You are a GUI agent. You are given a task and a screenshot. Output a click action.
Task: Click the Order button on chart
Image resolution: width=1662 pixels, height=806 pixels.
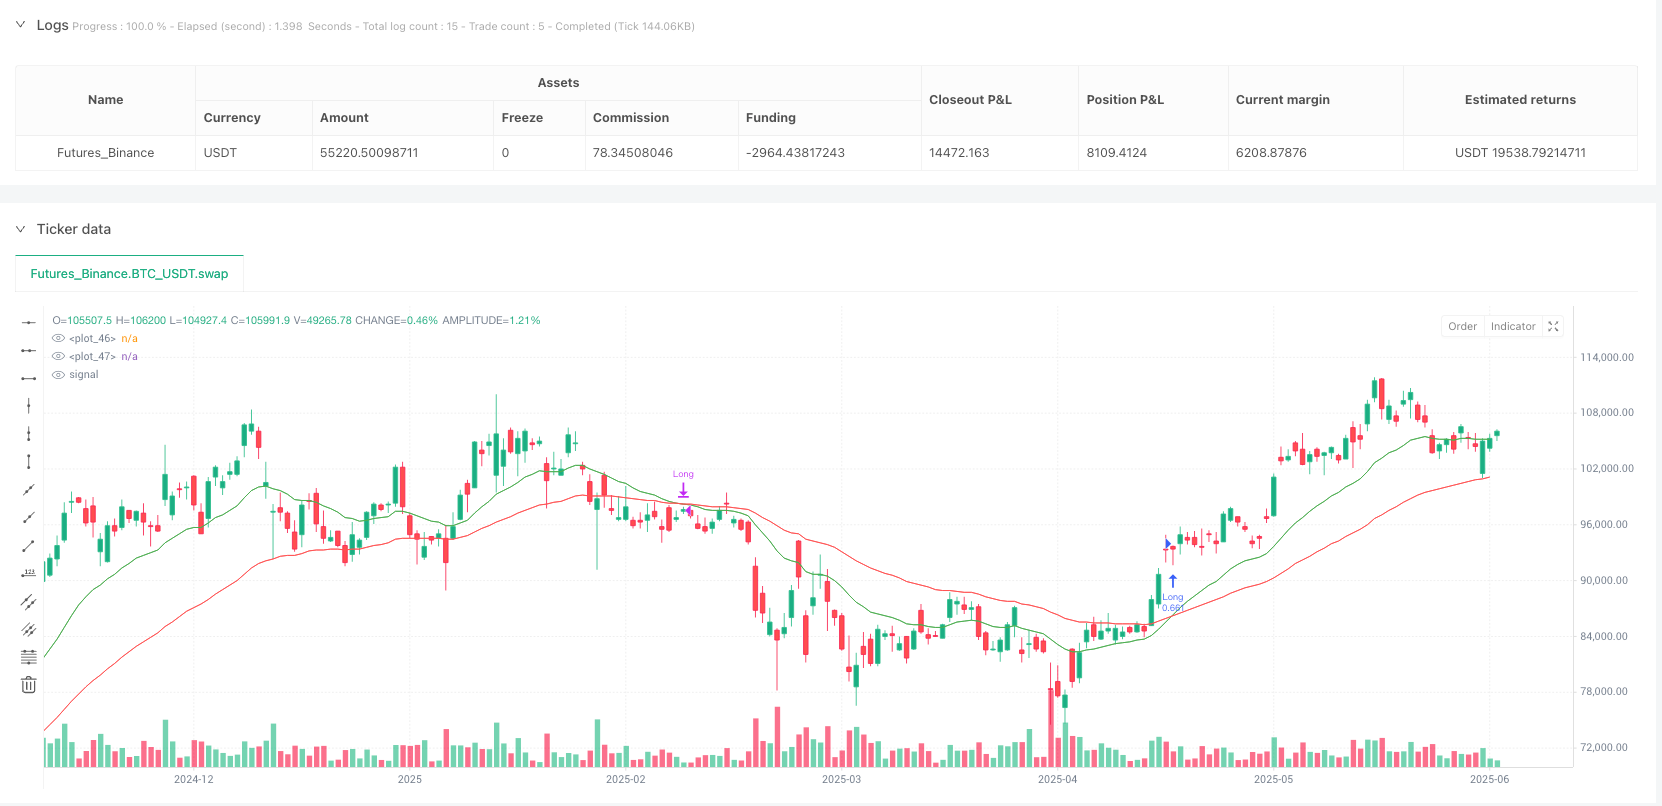point(1462,326)
